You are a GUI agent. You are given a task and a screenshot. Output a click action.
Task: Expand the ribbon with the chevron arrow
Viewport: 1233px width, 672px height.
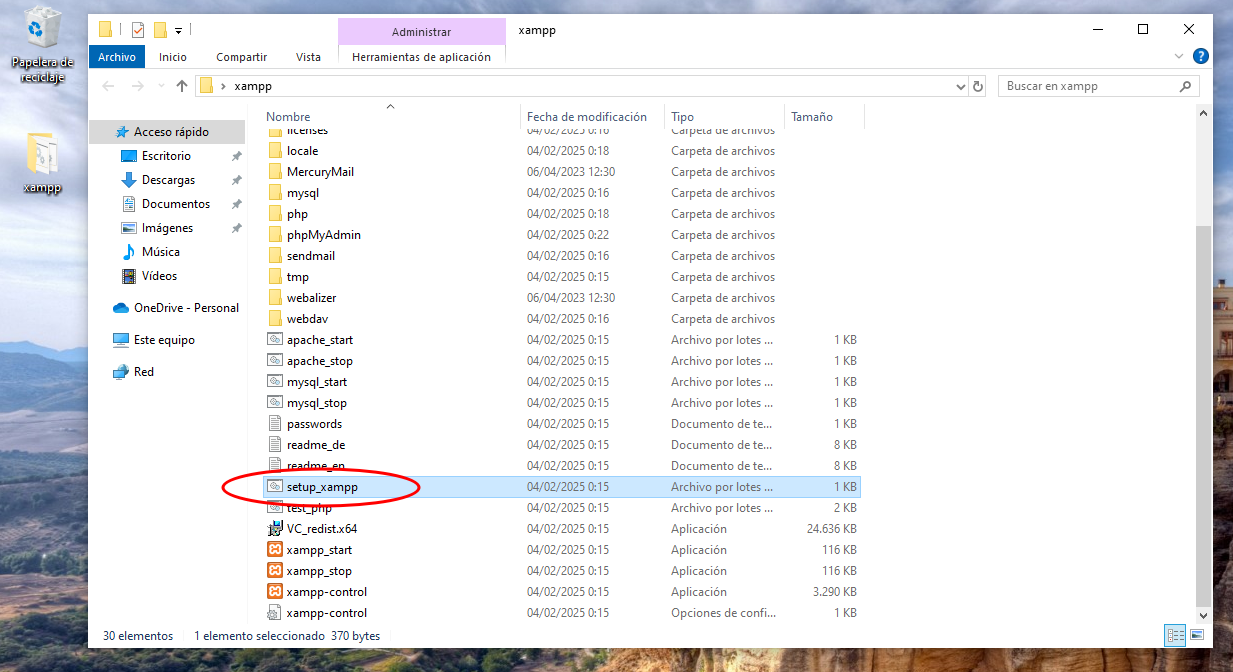coord(1180,57)
